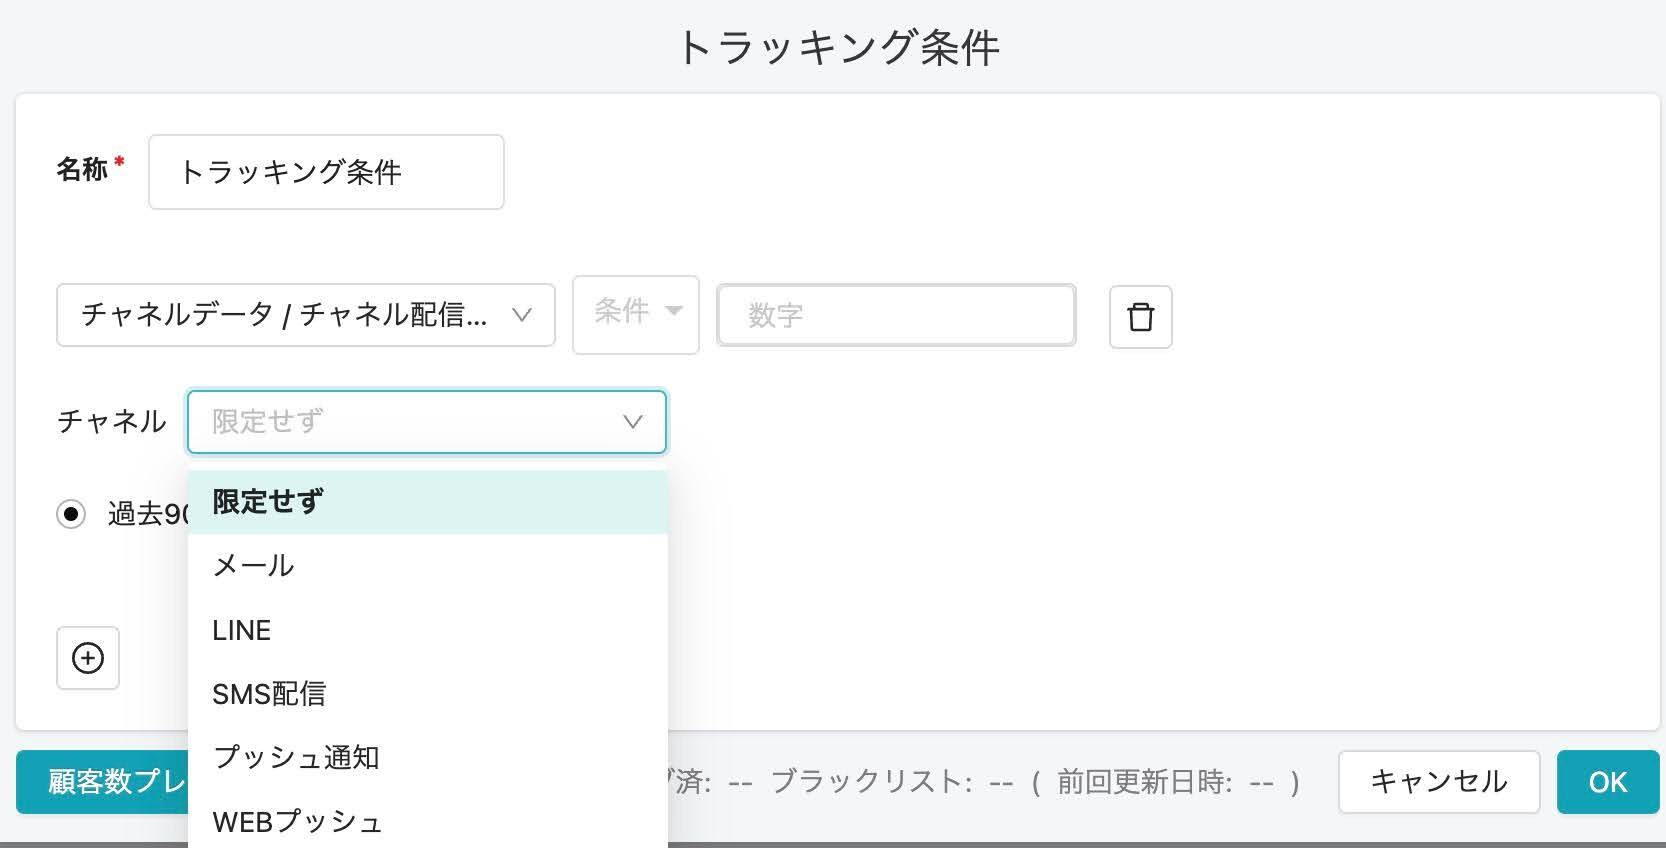Click the chevron arrow in チャネル select box
The height and width of the screenshot is (848, 1666).
coord(632,422)
